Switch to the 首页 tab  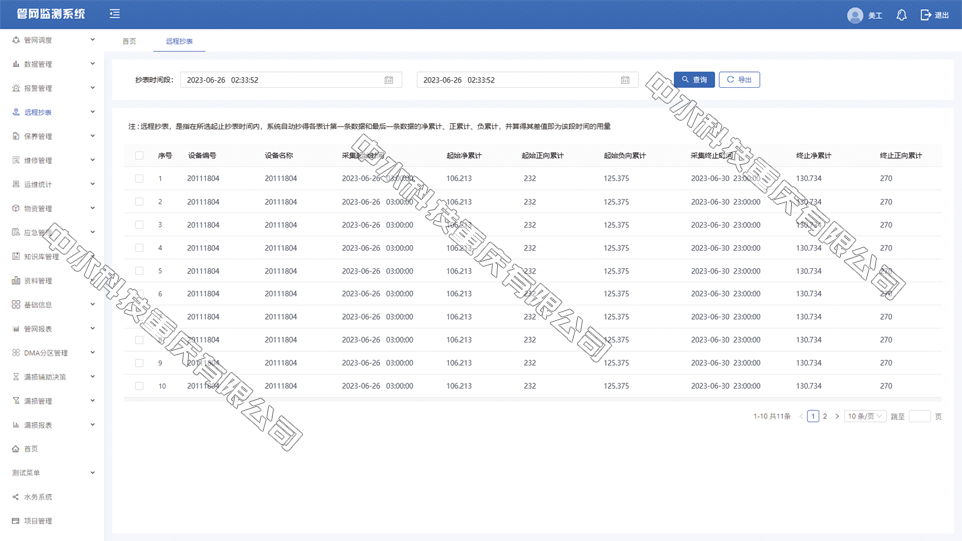[129, 41]
